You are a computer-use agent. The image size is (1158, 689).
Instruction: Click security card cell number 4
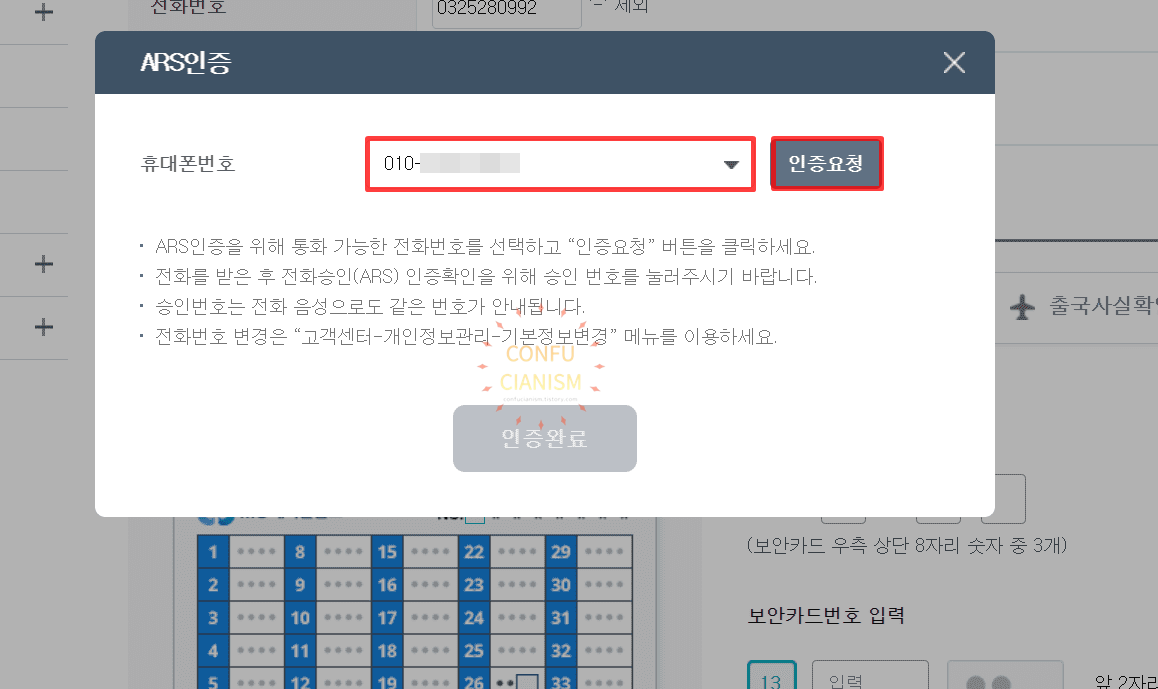[213, 651]
